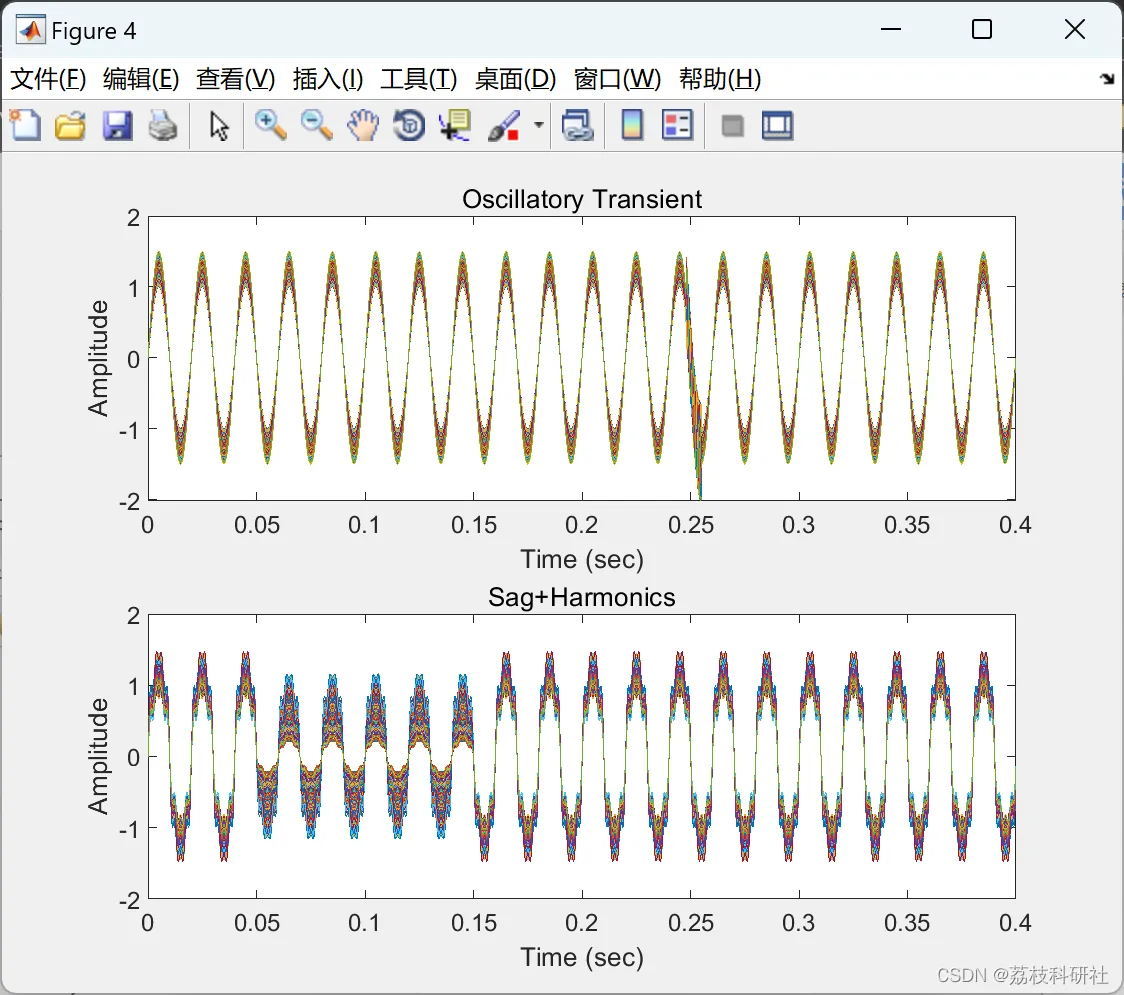1124x995 pixels.
Task: Enable the Pan hand tool
Action: (x=363, y=125)
